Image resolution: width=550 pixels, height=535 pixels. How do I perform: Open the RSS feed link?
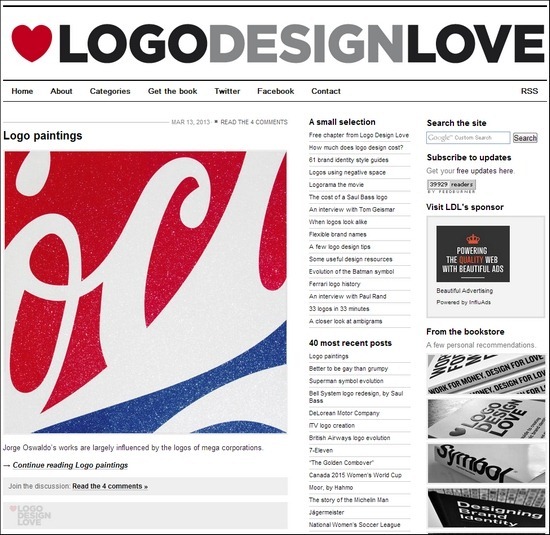529,91
